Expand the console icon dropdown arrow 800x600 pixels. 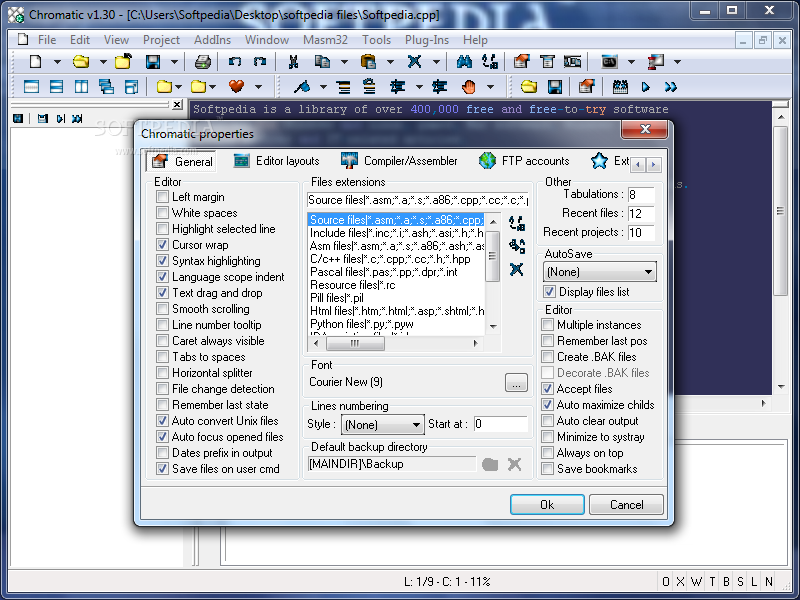pyautogui.click(x=631, y=62)
